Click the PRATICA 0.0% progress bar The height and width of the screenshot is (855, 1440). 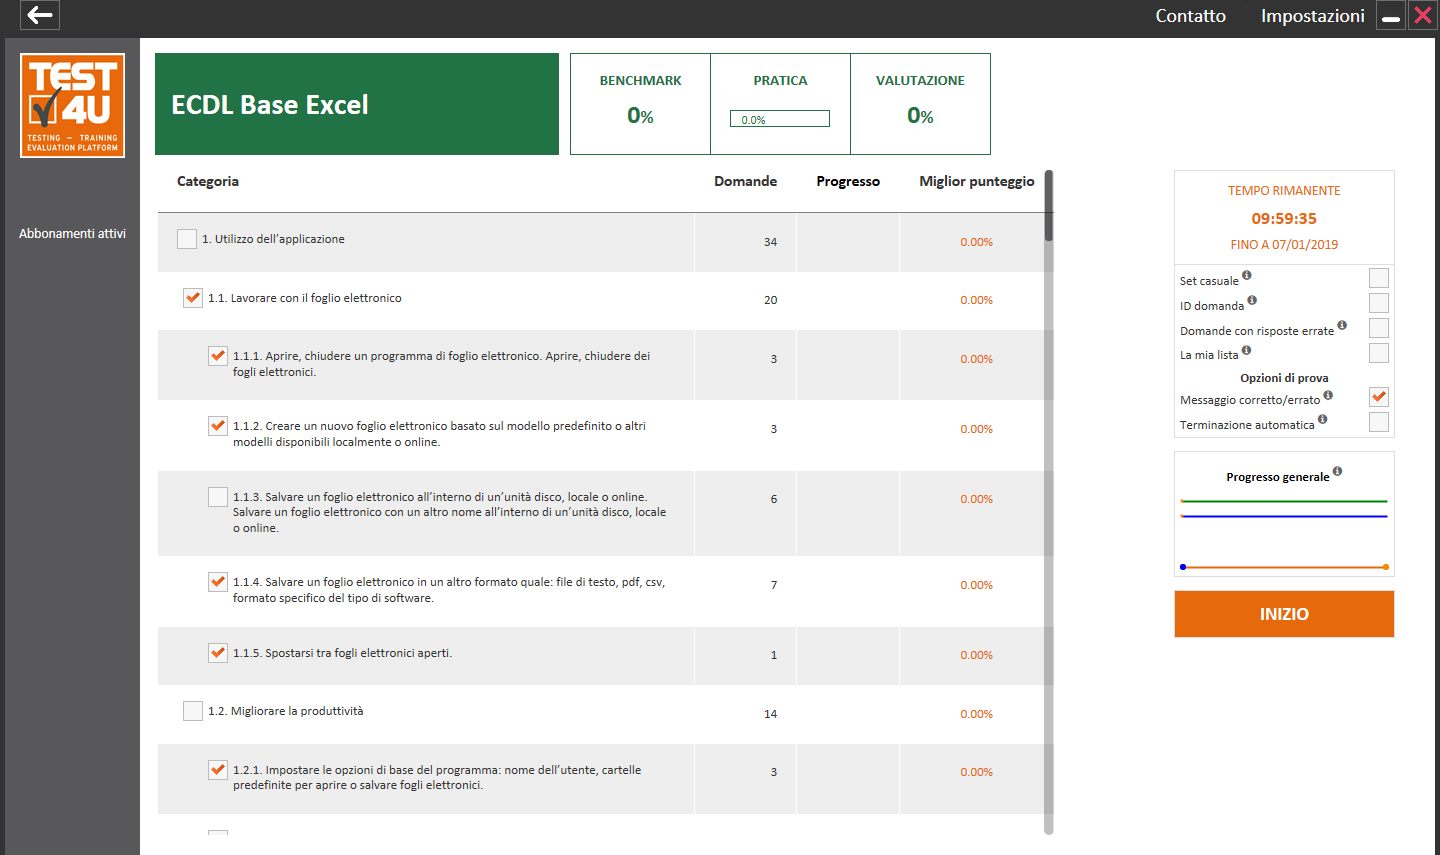(780, 119)
